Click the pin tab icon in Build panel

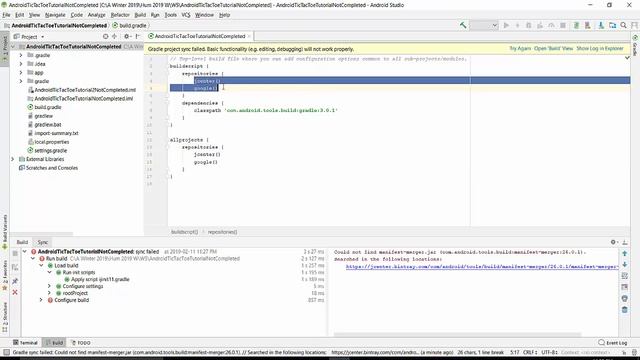[x=15, y=281]
